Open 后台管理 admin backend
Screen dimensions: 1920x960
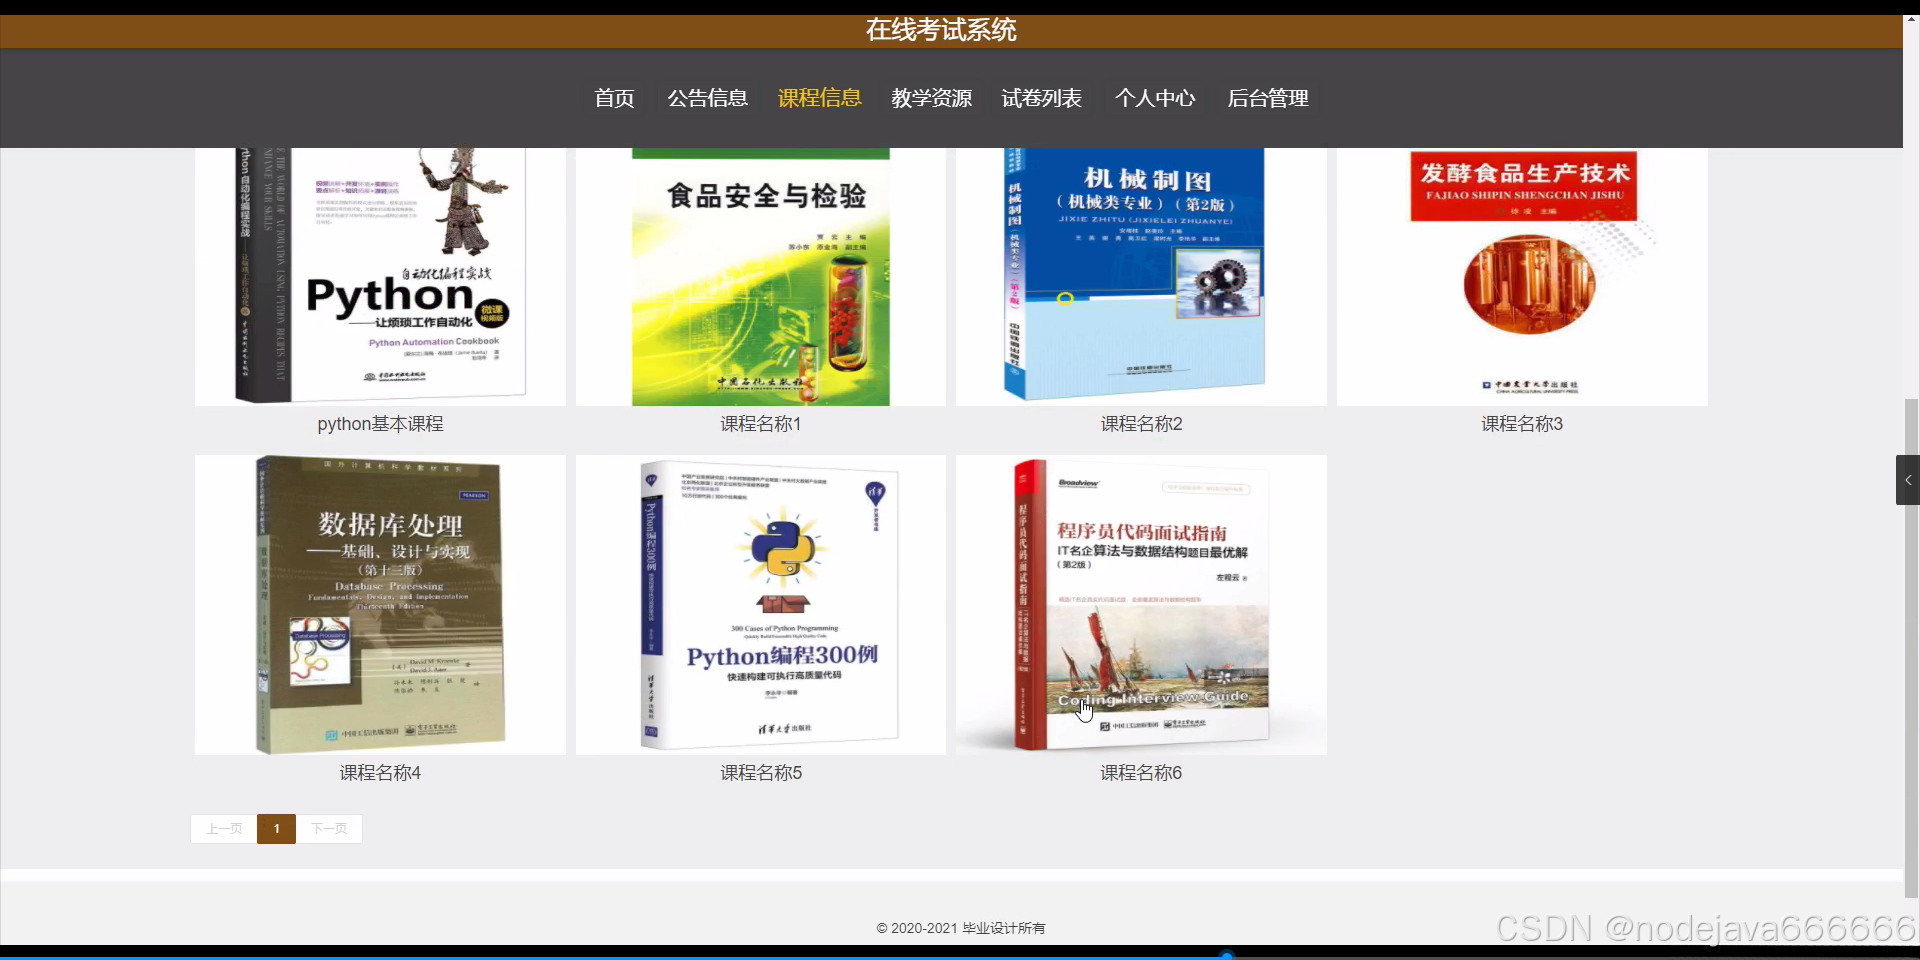click(x=1267, y=98)
